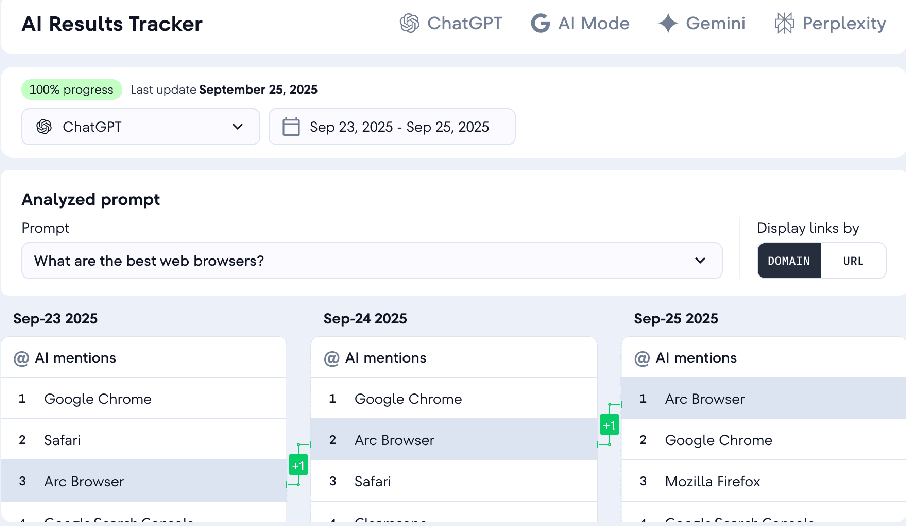
Task: Click the Sep-23 2025 column heading
Action: (x=55, y=318)
